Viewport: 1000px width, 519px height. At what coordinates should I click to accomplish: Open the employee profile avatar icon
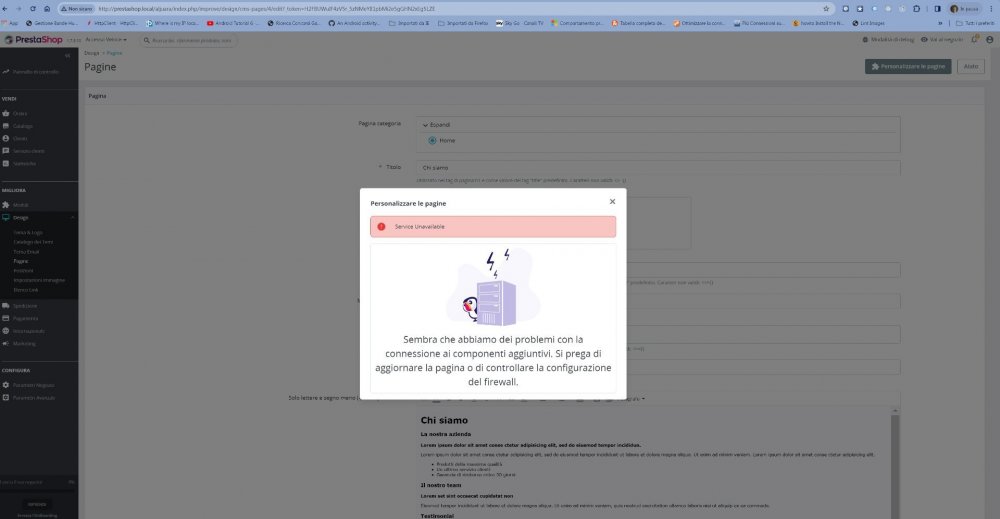click(990, 40)
